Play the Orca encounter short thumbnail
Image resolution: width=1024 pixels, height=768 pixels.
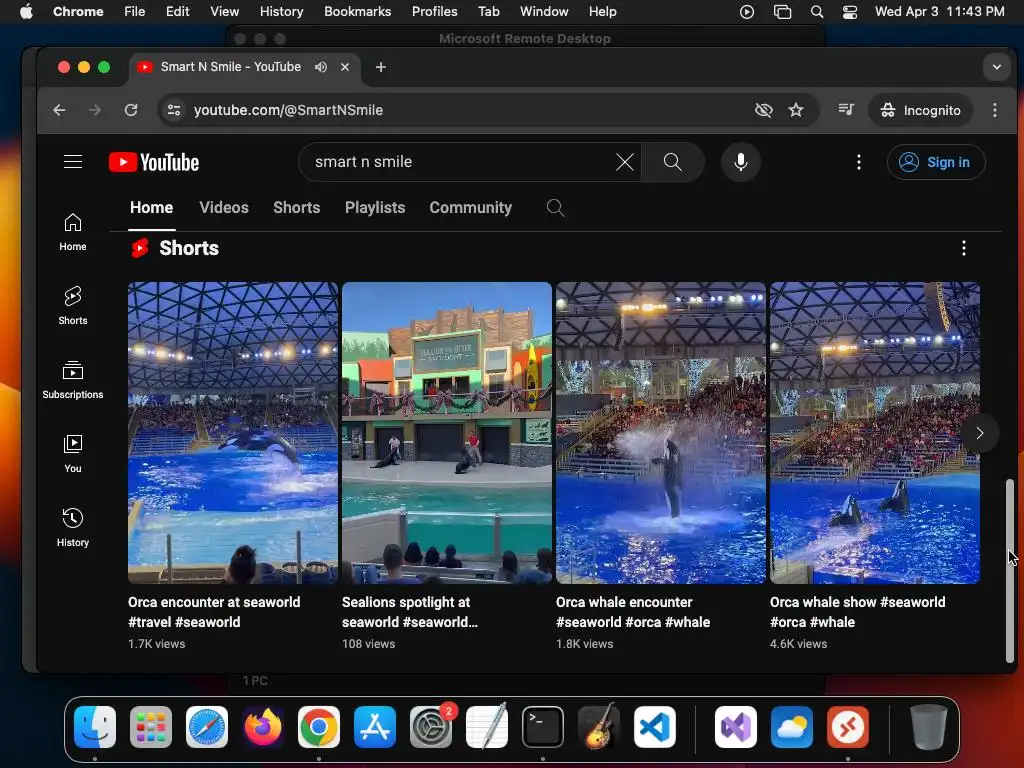click(x=233, y=432)
